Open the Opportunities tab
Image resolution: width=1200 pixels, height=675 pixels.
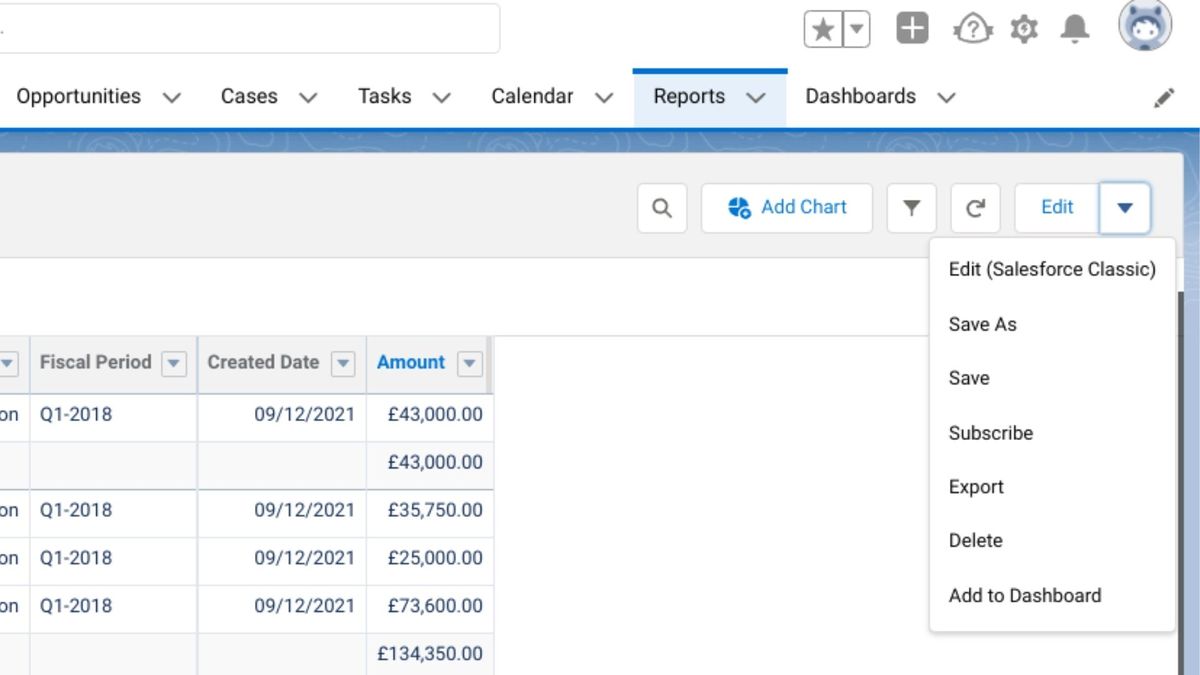pyautogui.click(x=77, y=96)
